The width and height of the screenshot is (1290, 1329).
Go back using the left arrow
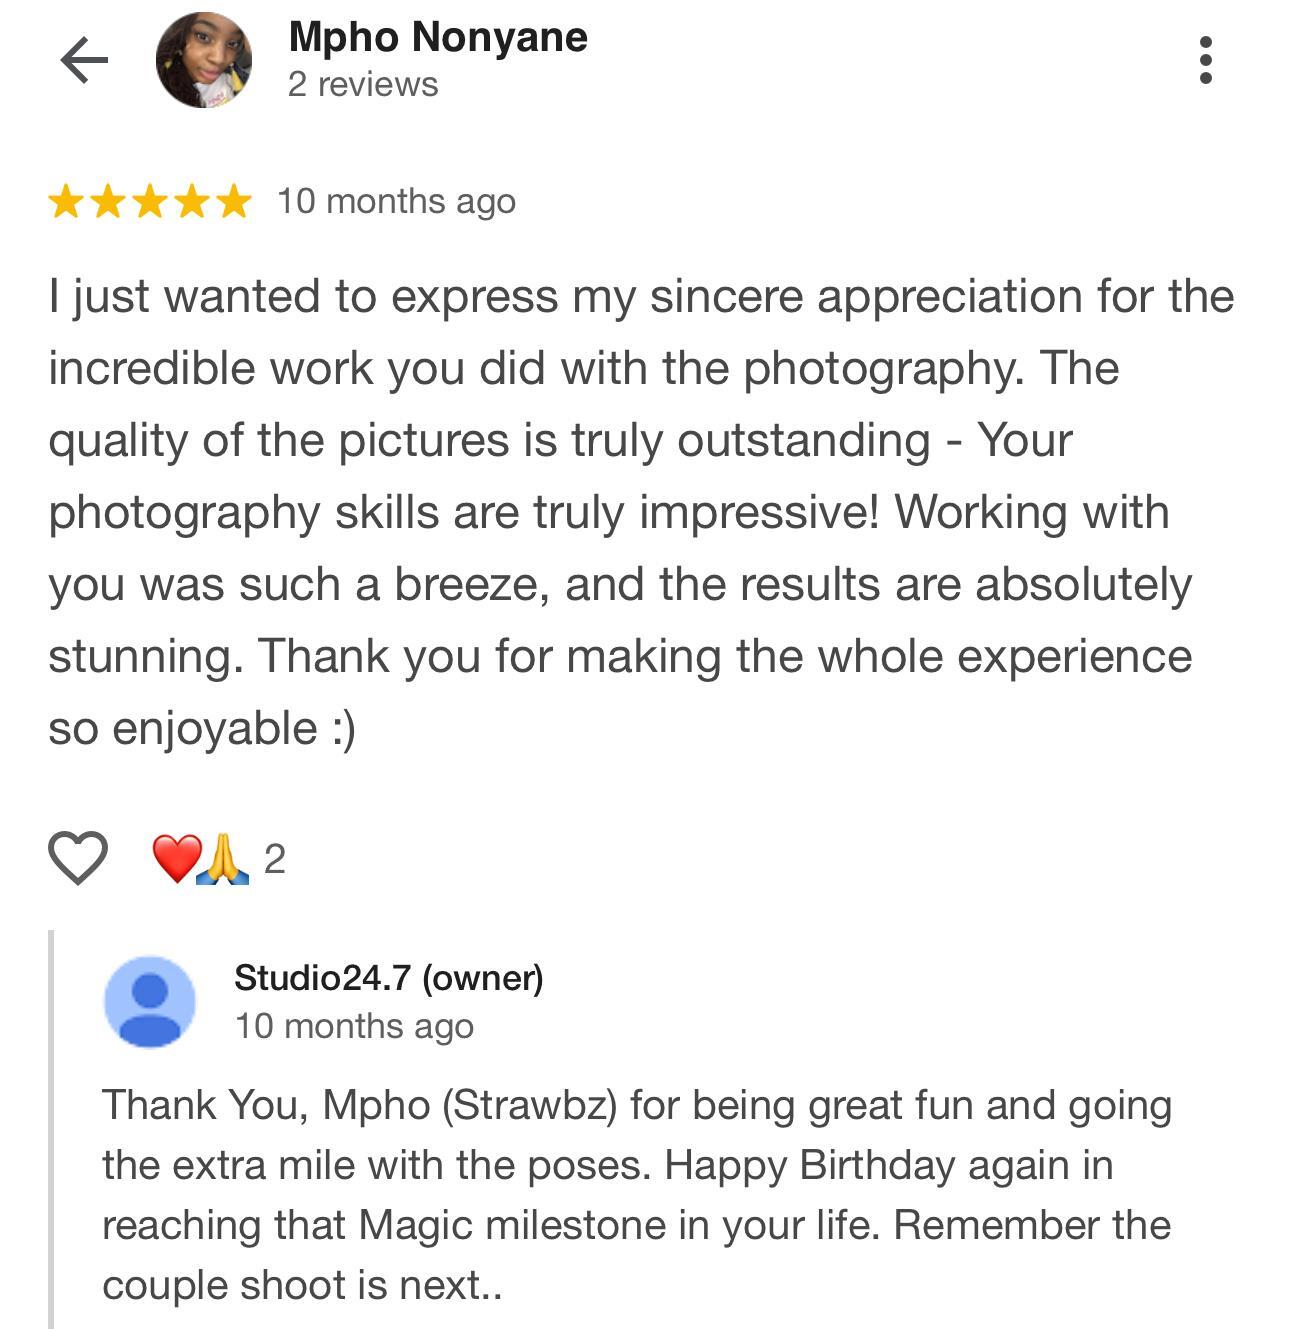(x=84, y=61)
